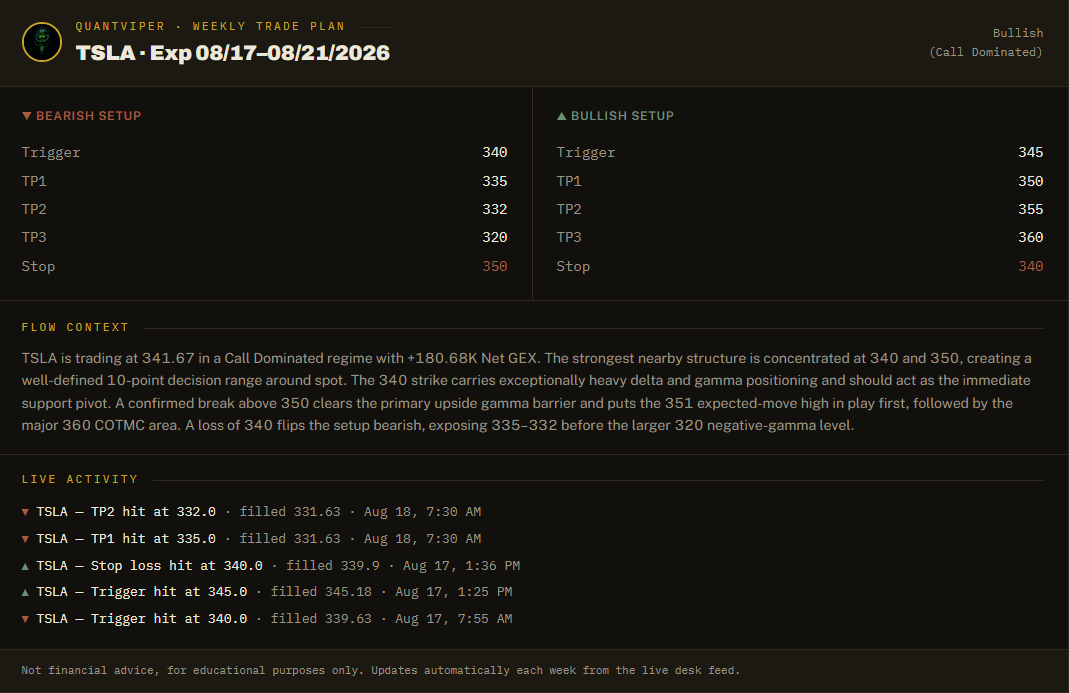Click the (Call Dominated) label
Screen dimensions: 1069x693
click(x=986, y=52)
